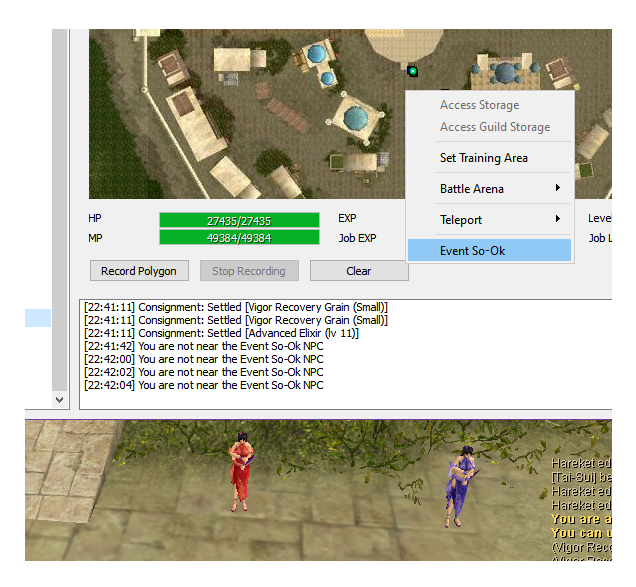Expand the Teleport submenu
The width and height of the screenshot is (636, 587).
coord(489,220)
